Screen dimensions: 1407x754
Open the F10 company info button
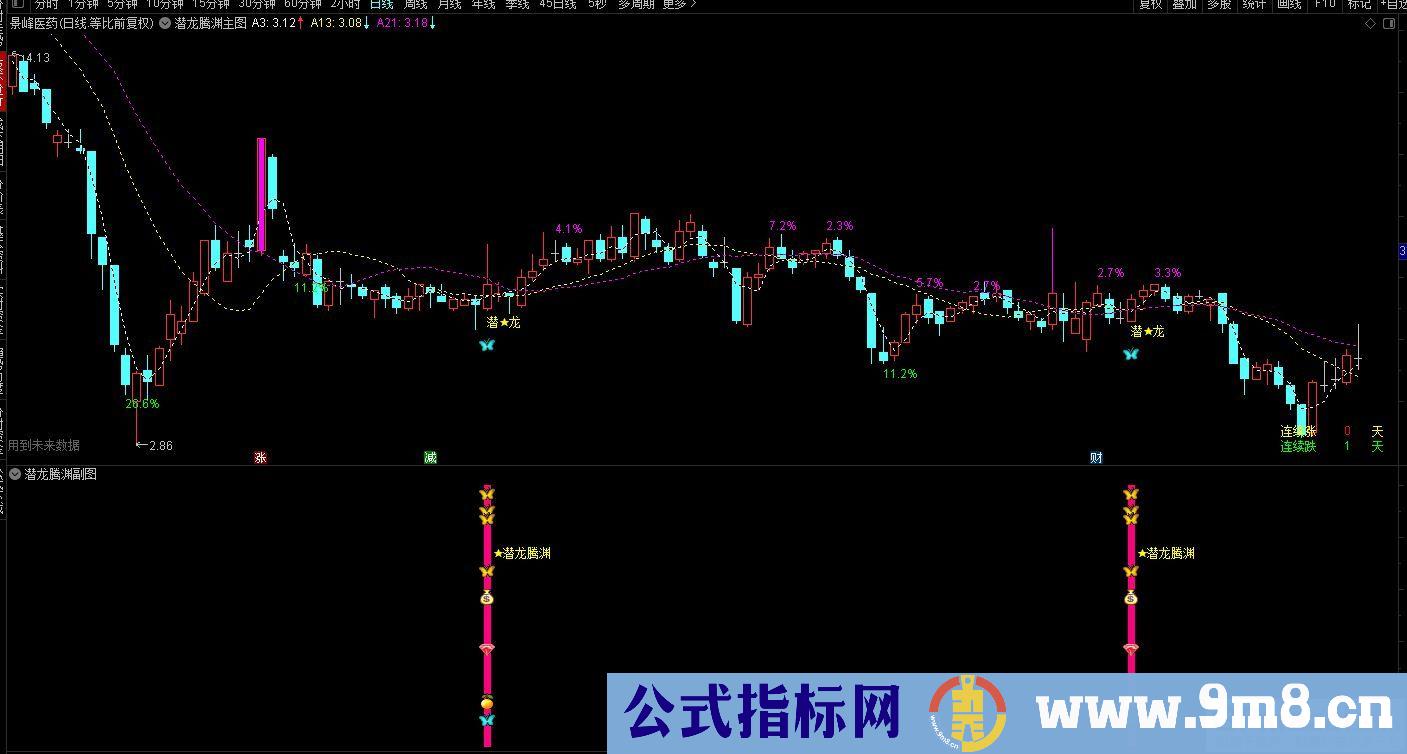tap(1325, 4)
